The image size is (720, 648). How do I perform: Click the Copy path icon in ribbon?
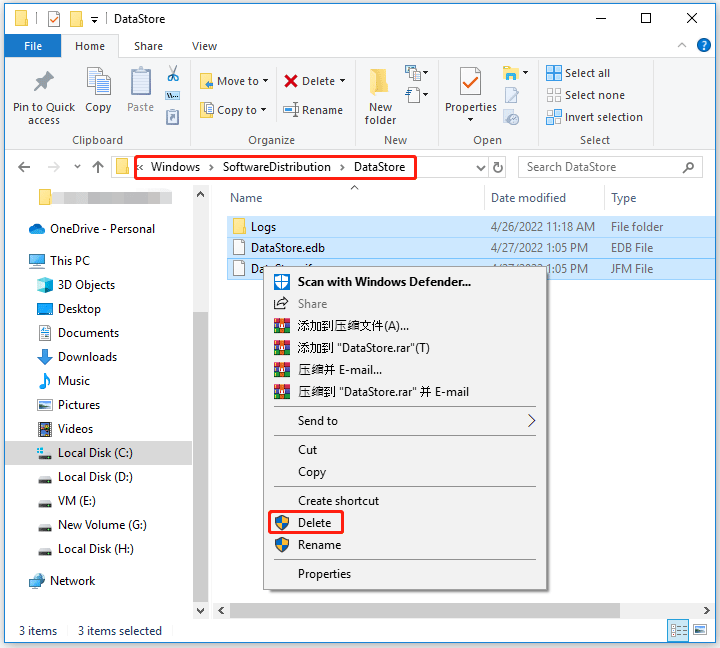(173, 96)
